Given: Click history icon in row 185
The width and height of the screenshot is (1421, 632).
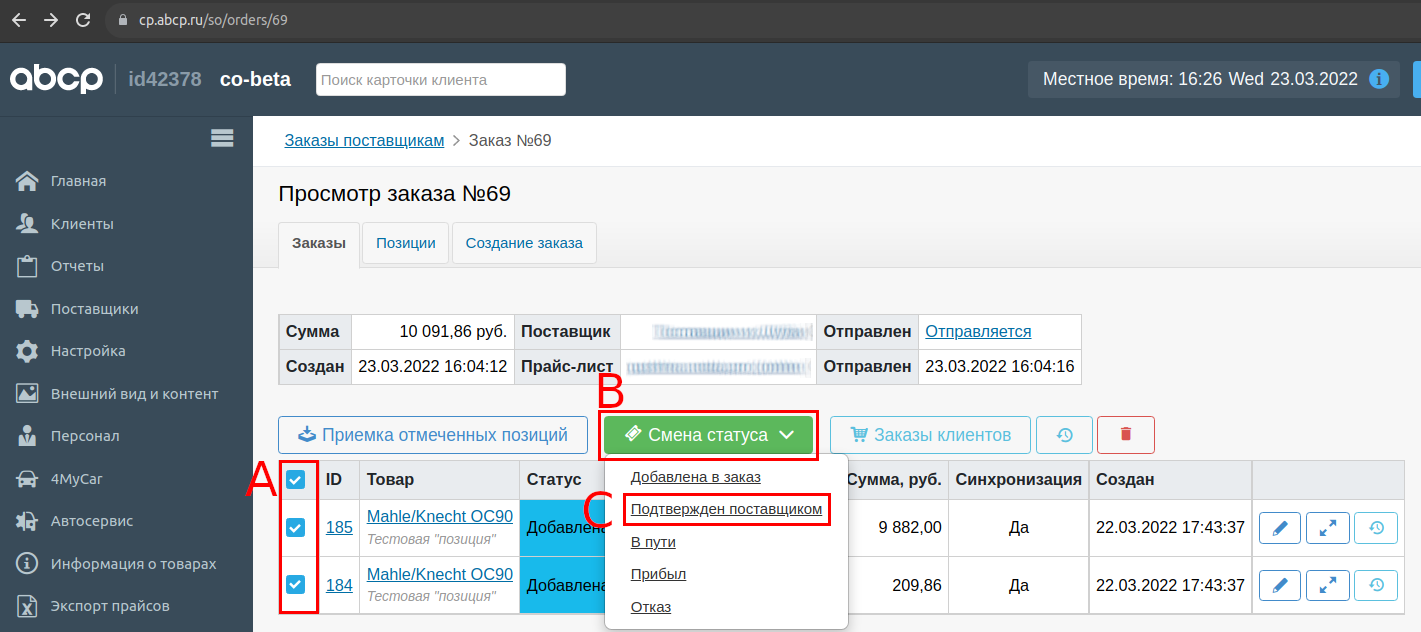Looking at the screenshot, I should tap(1375, 528).
